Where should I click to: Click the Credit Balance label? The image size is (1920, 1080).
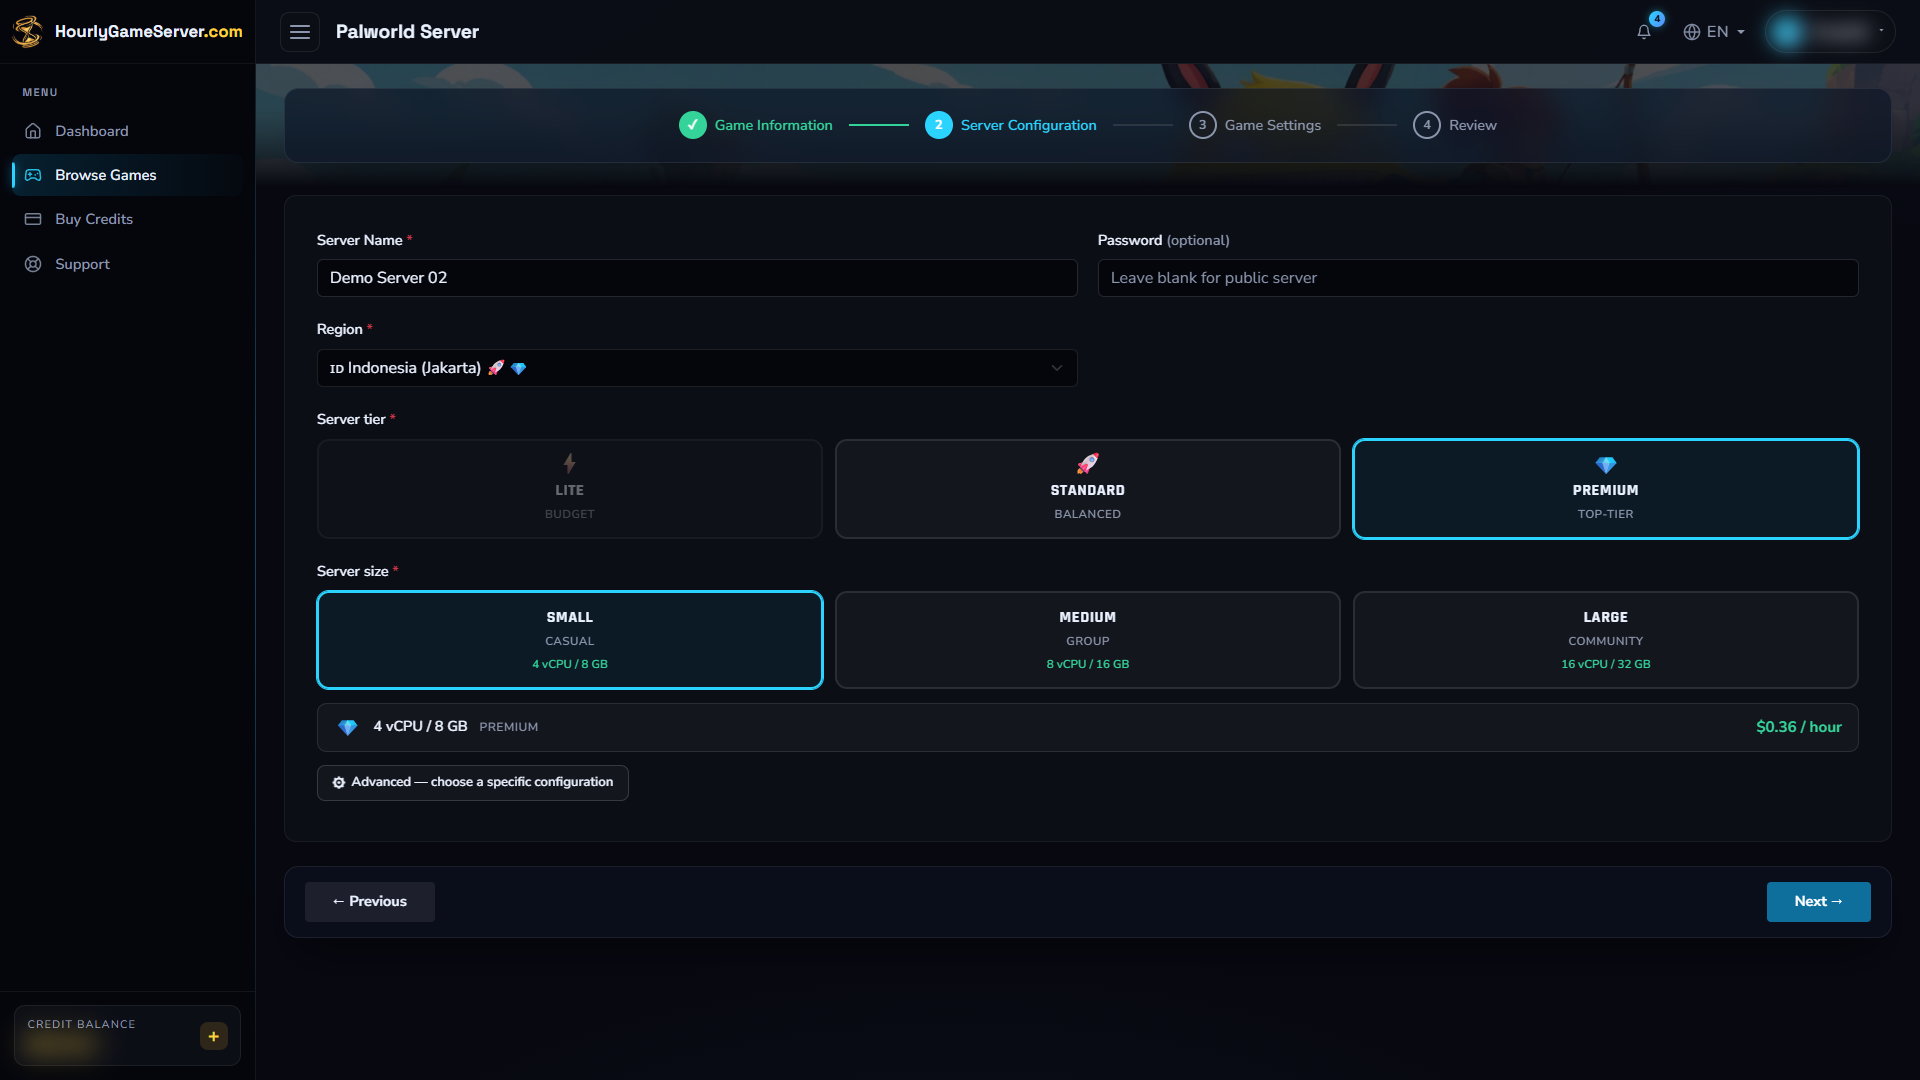[x=81, y=1024]
